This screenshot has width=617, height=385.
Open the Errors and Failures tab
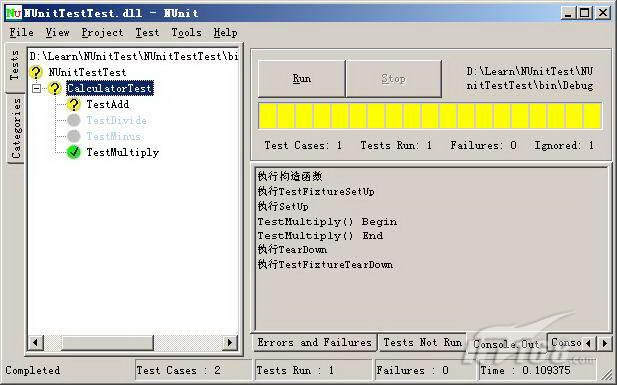[x=314, y=342]
